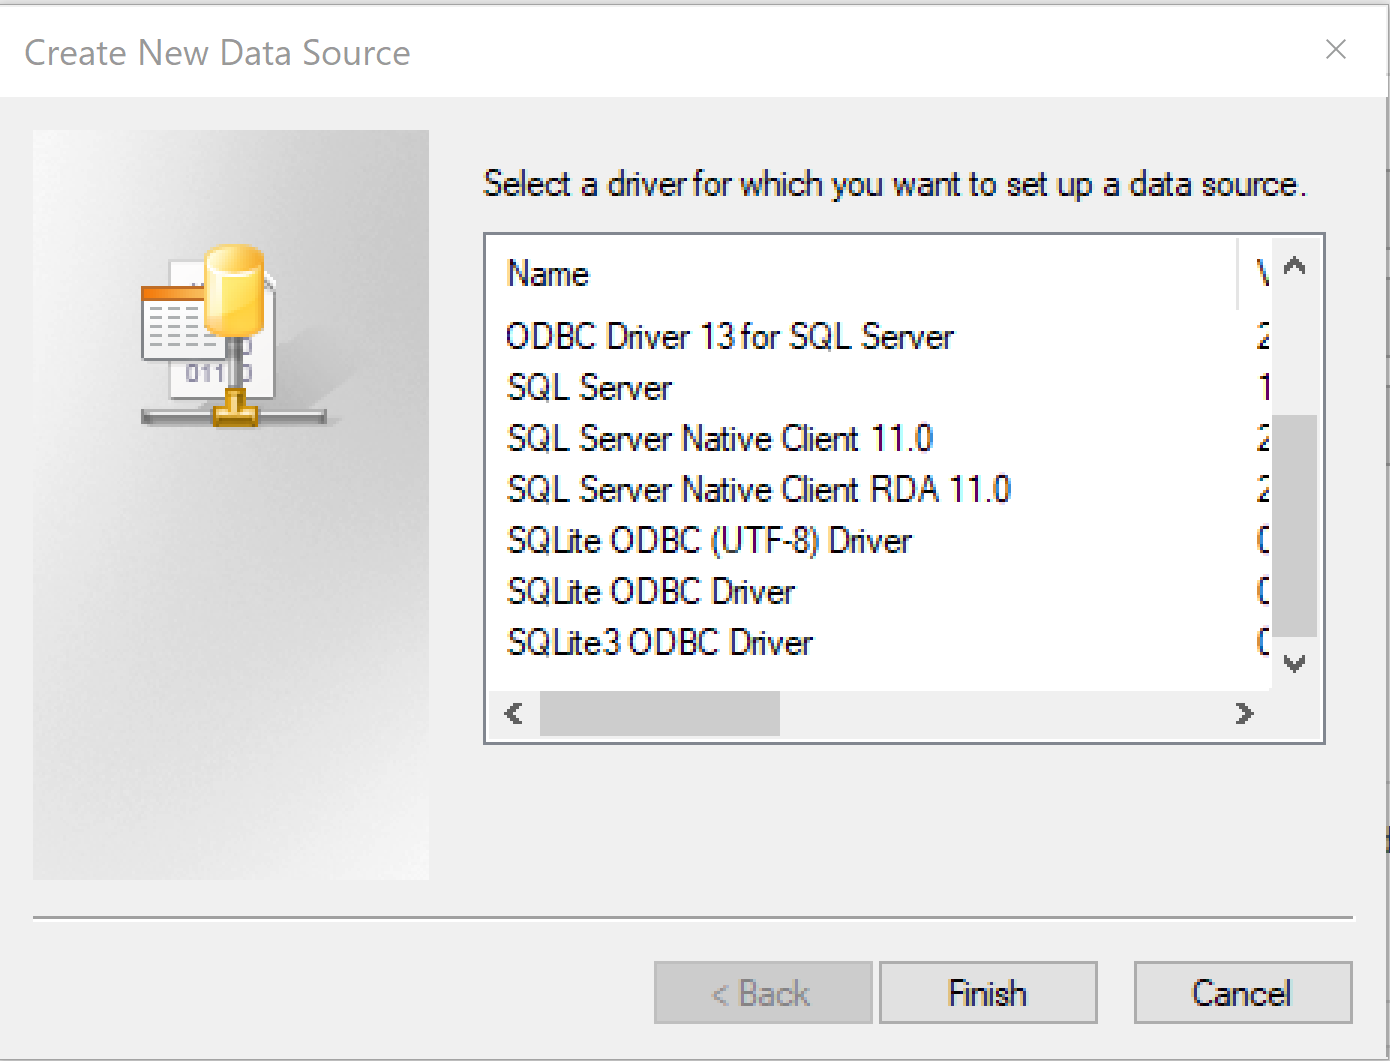Image resolution: width=1390 pixels, height=1061 pixels.
Task: Click the Version column header
Action: click(x=1262, y=273)
